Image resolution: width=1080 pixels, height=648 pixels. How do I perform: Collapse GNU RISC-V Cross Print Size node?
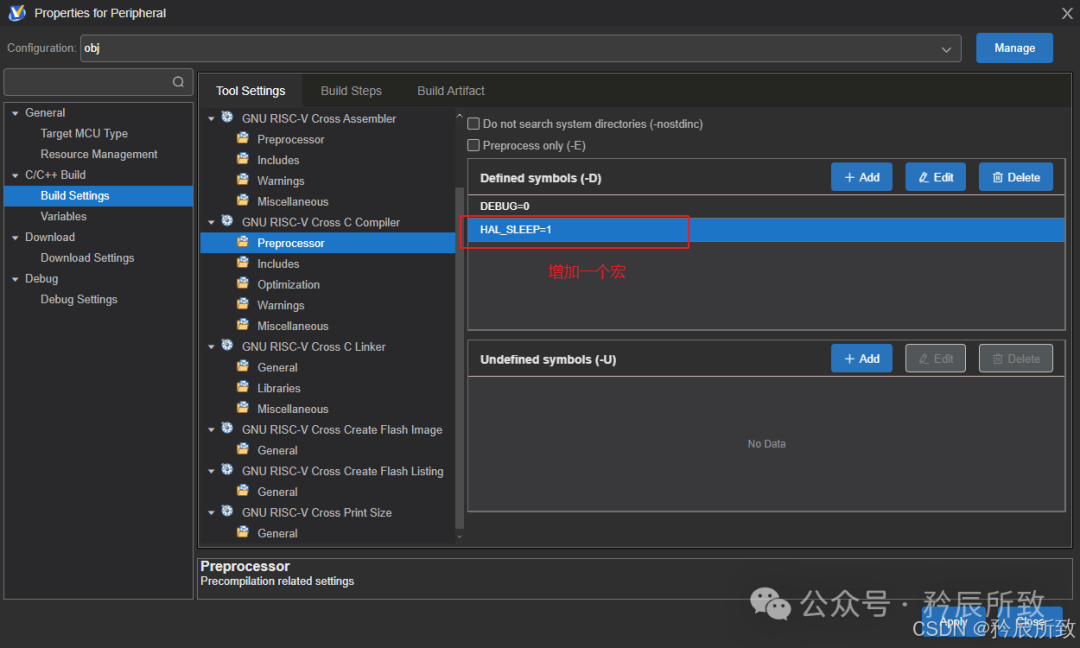click(x=211, y=512)
